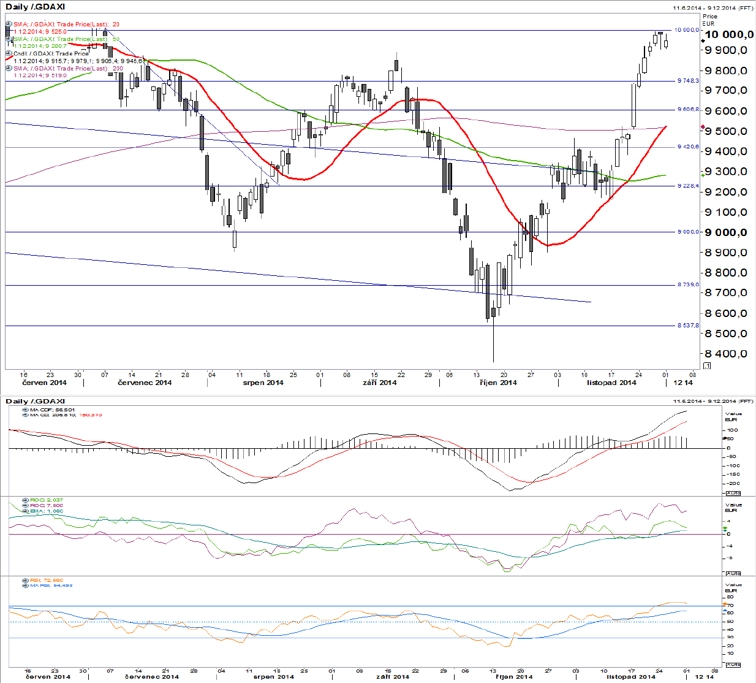756x683 pixels.
Task: Click the Cndl candlestick series legend icon
Action: [9, 54]
